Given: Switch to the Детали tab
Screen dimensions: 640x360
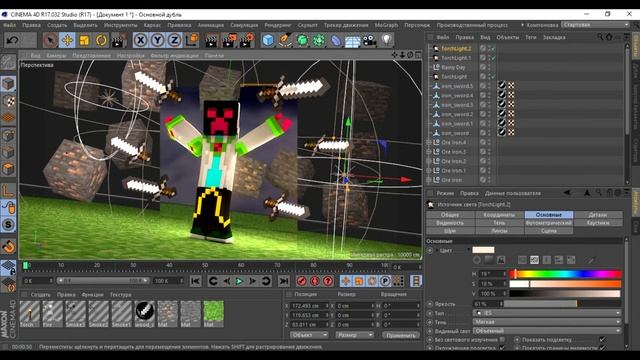Looking at the screenshot, I should [x=598, y=215].
